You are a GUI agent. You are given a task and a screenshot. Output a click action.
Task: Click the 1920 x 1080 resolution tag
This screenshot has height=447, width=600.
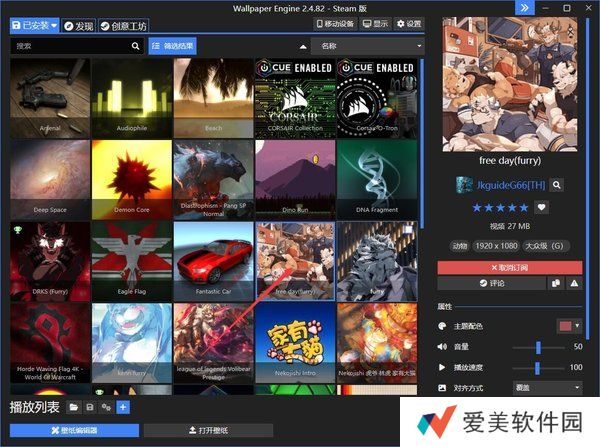(496, 246)
